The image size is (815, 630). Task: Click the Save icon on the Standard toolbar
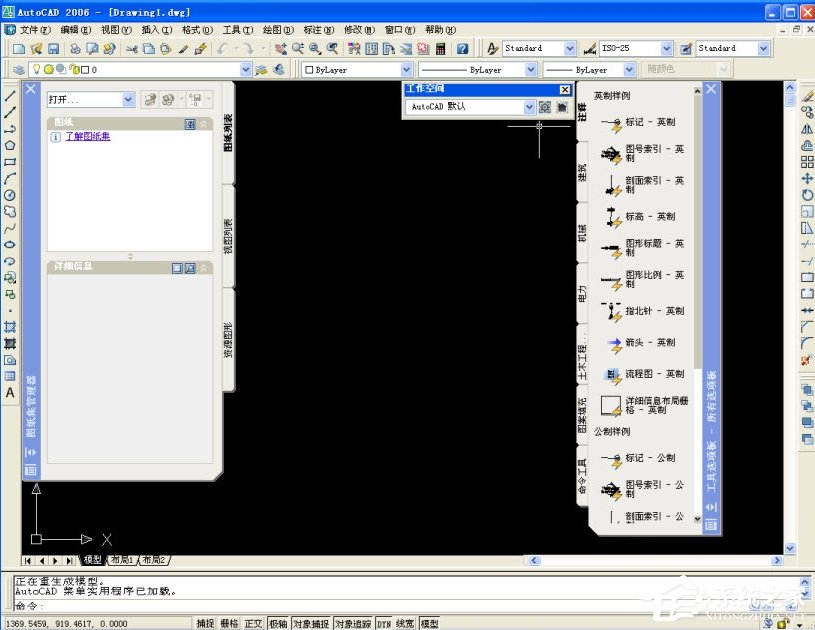click(x=52, y=47)
